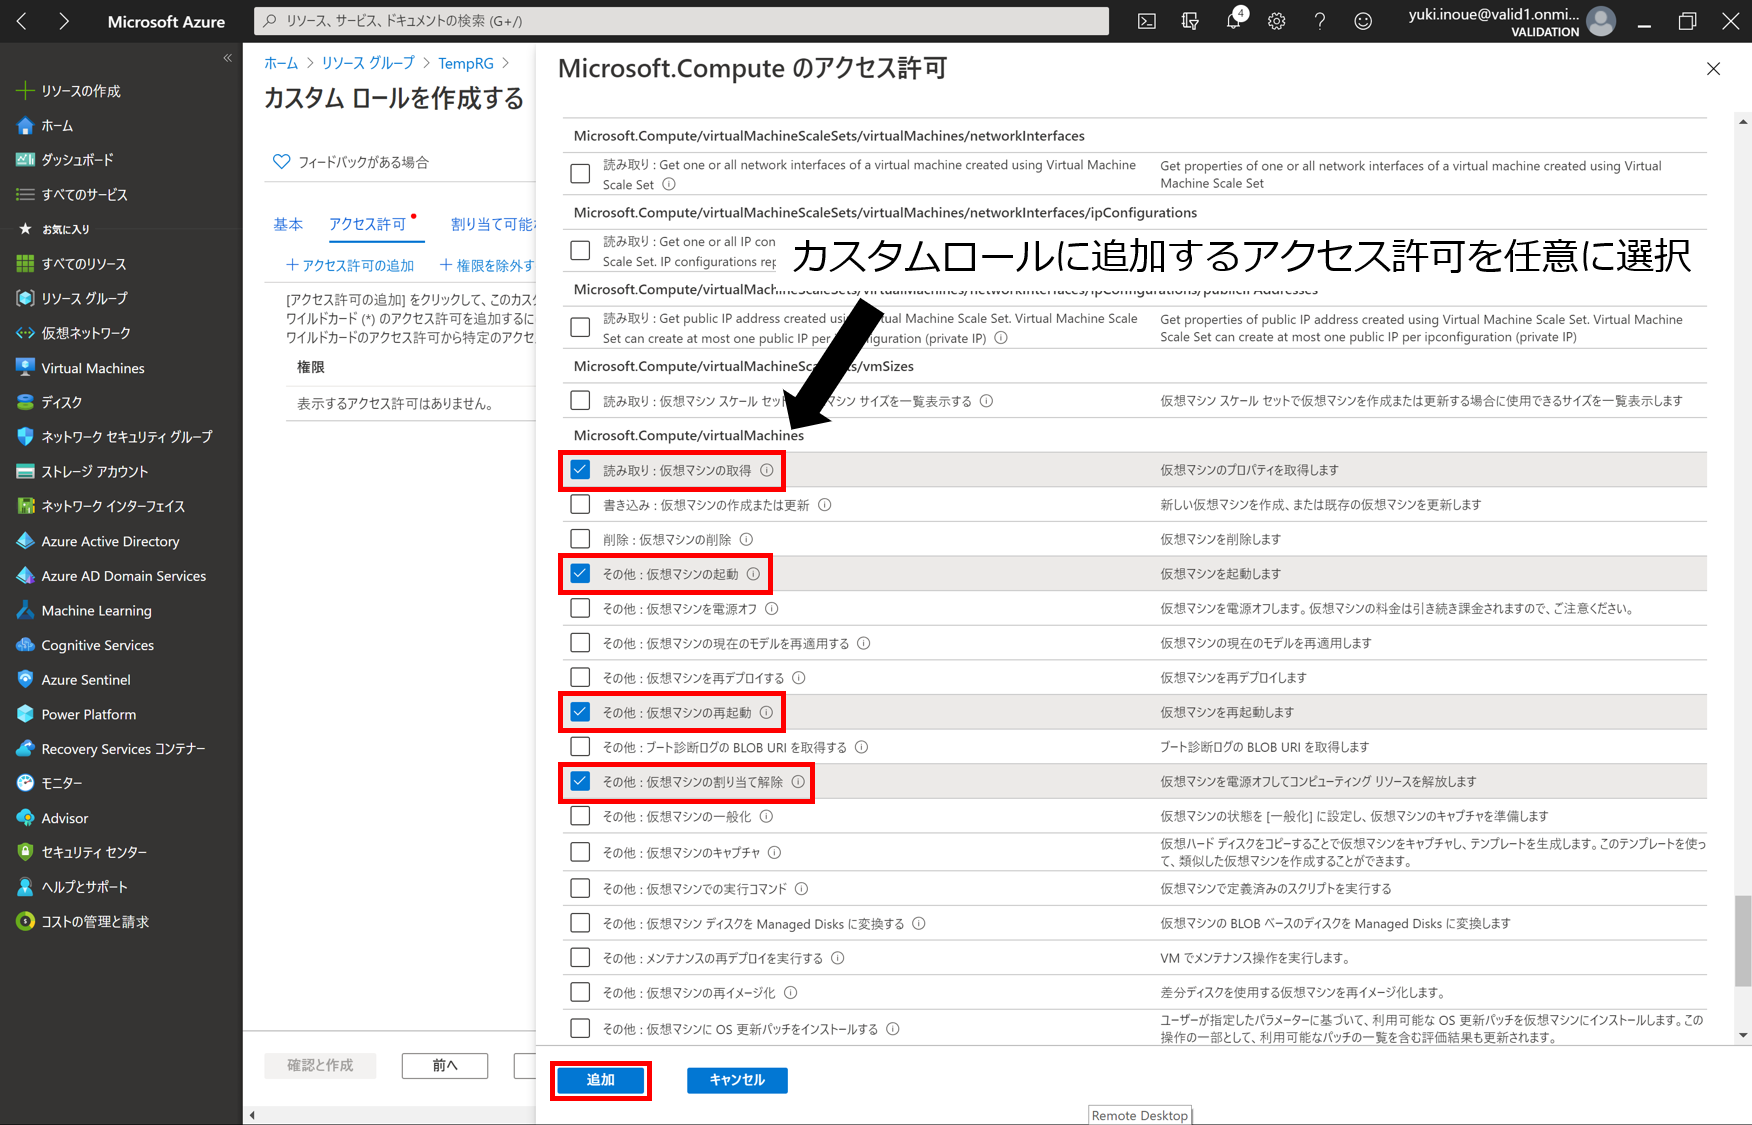1752x1125 pixels.
Task: Open モニター in the sidebar
Action: coord(61,783)
